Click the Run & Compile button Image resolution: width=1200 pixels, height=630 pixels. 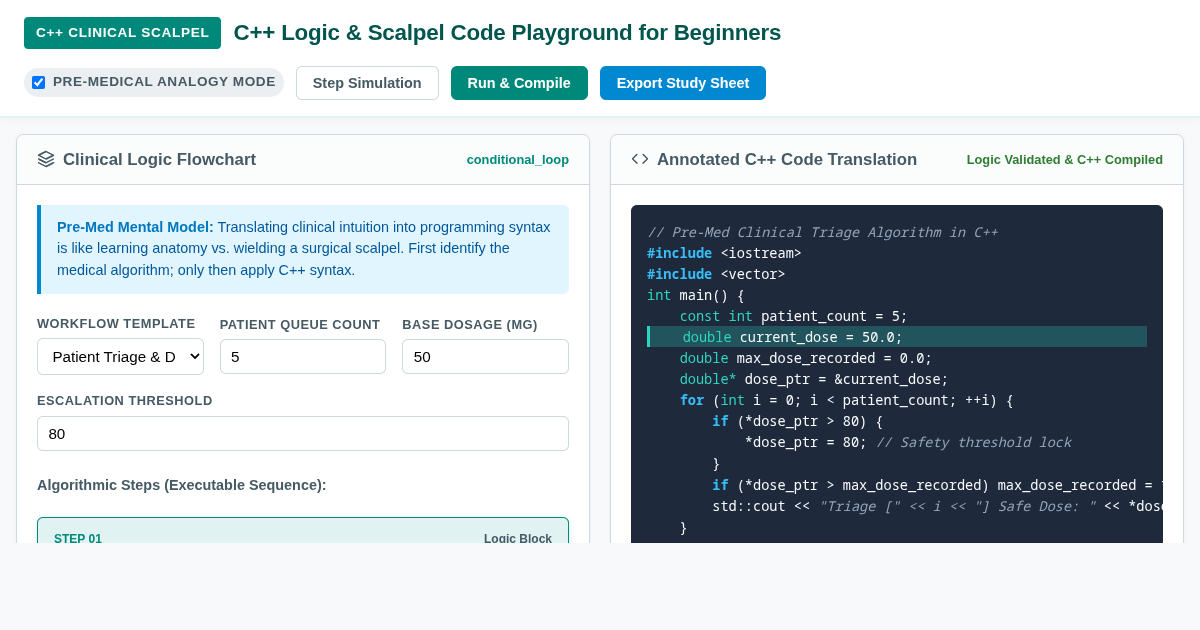[x=519, y=83]
